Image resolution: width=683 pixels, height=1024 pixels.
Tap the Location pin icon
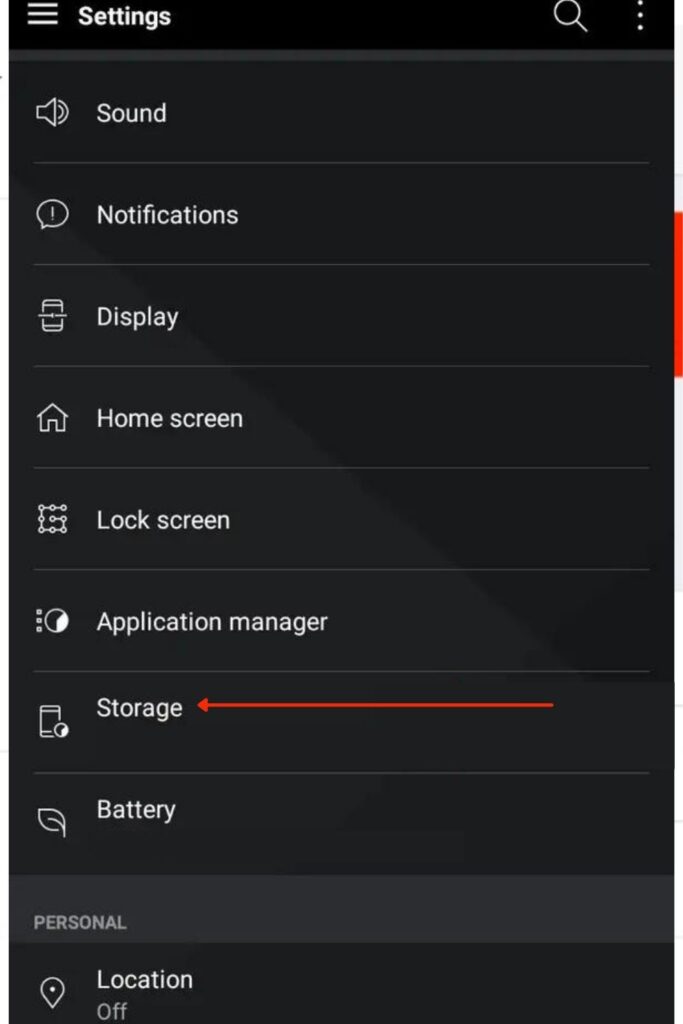click(52, 993)
